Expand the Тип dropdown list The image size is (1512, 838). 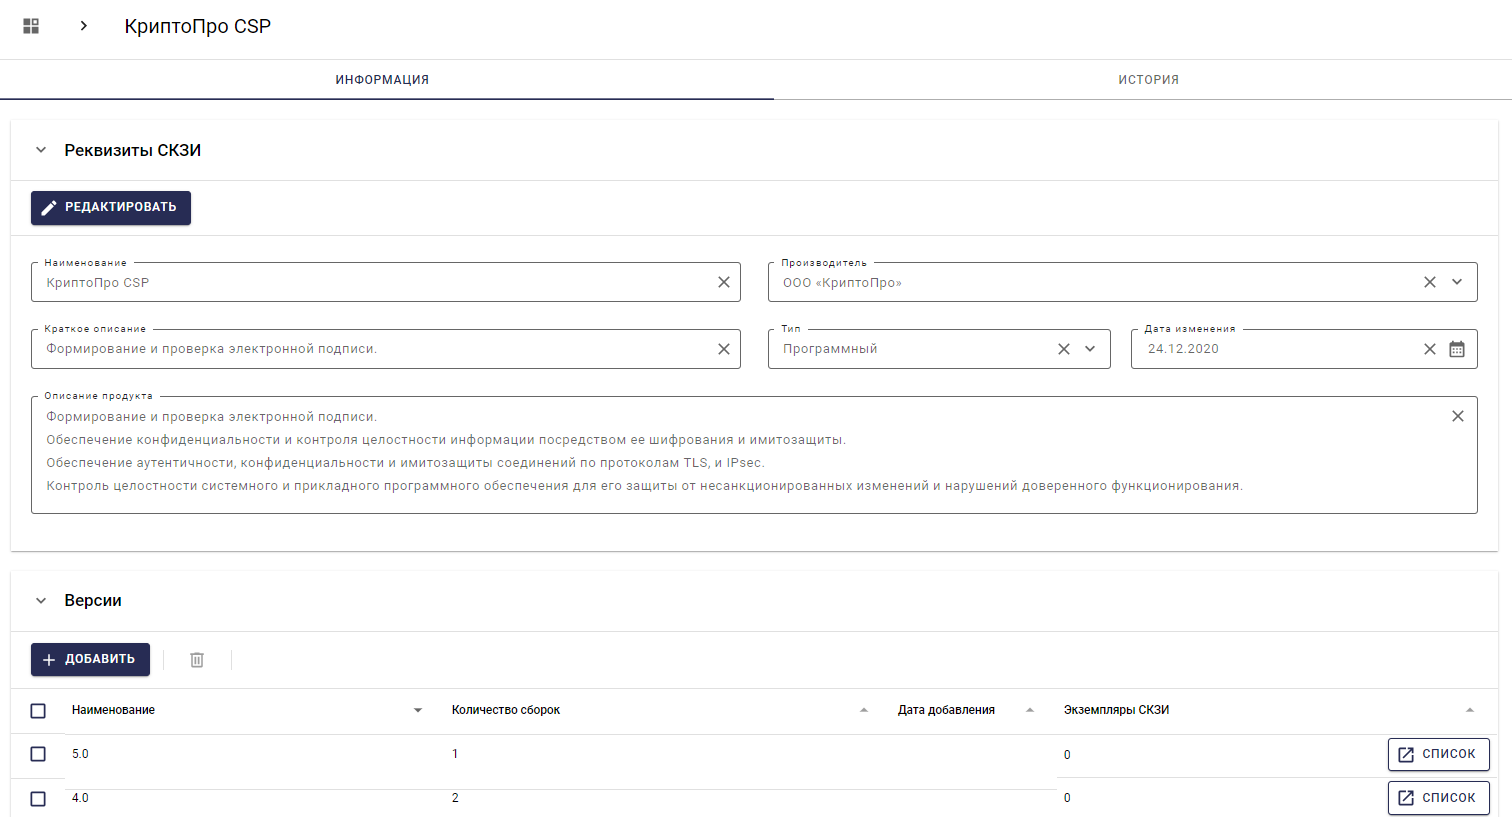coord(1090,349)
